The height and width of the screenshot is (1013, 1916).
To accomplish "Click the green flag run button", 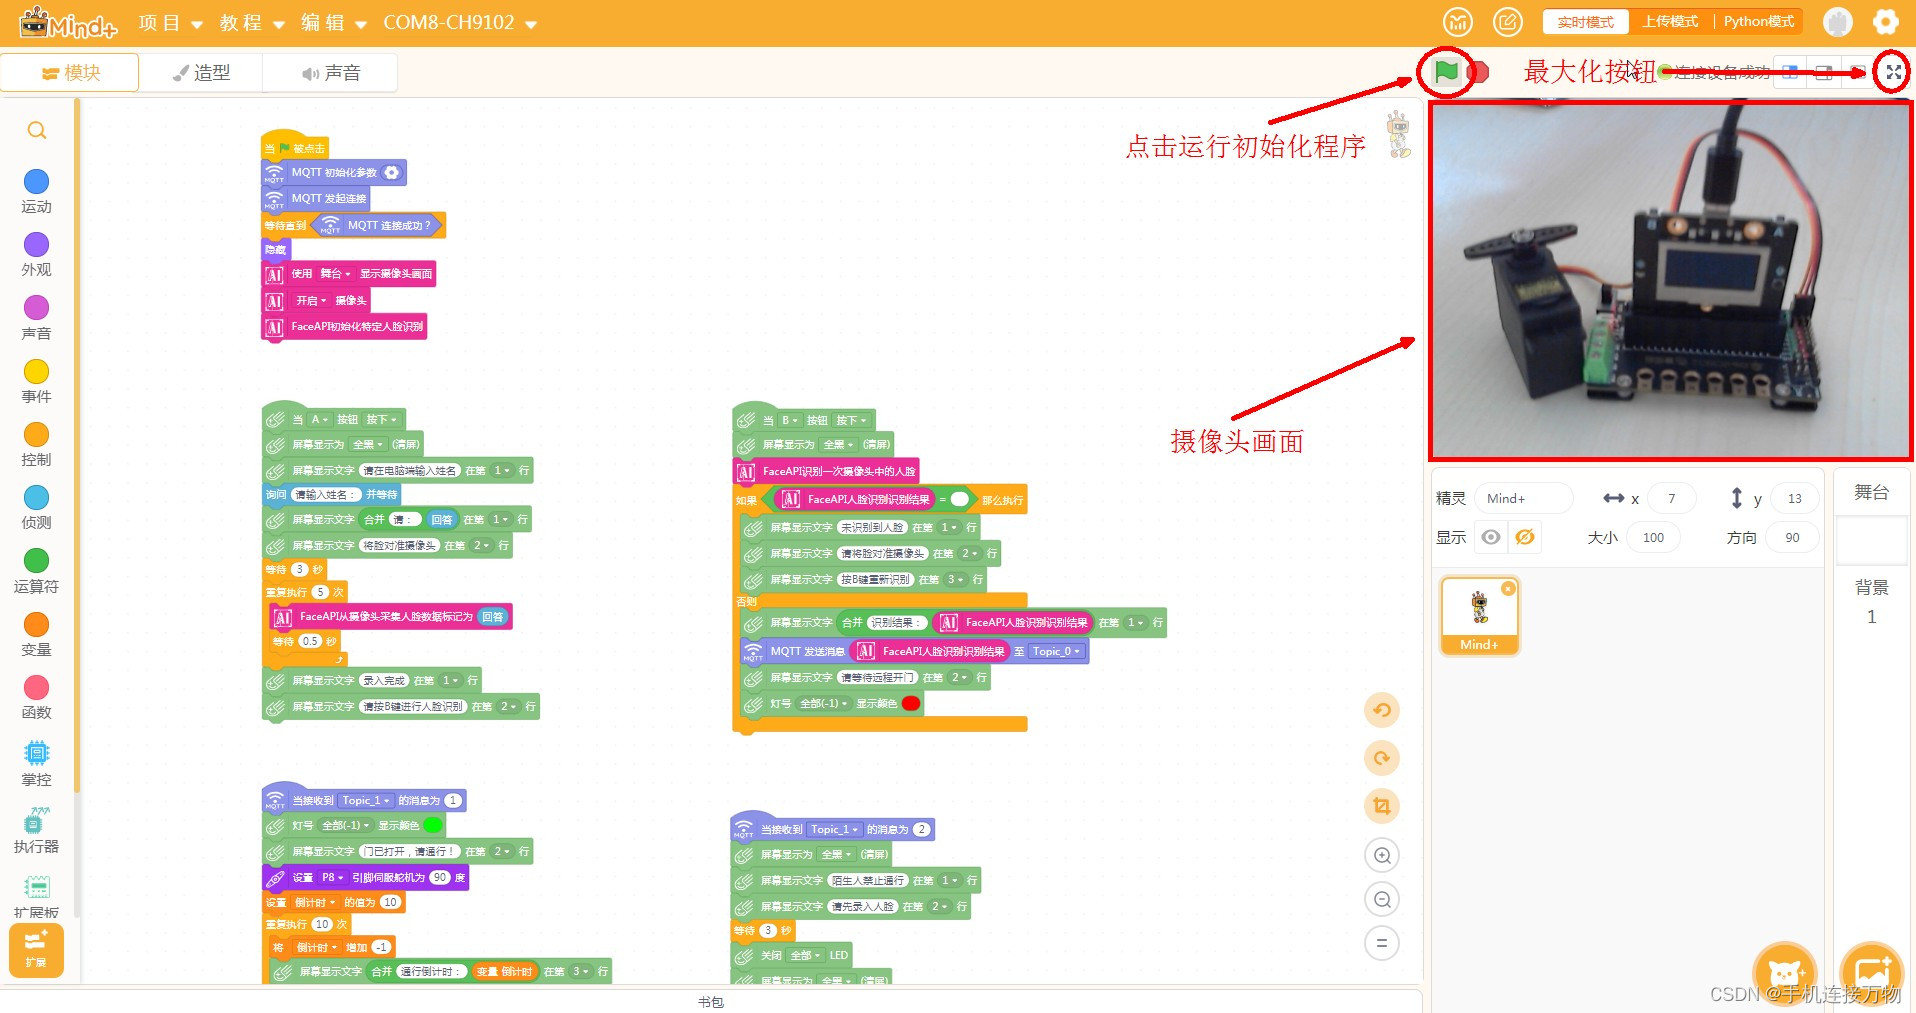I will [x=1445, y=72].
